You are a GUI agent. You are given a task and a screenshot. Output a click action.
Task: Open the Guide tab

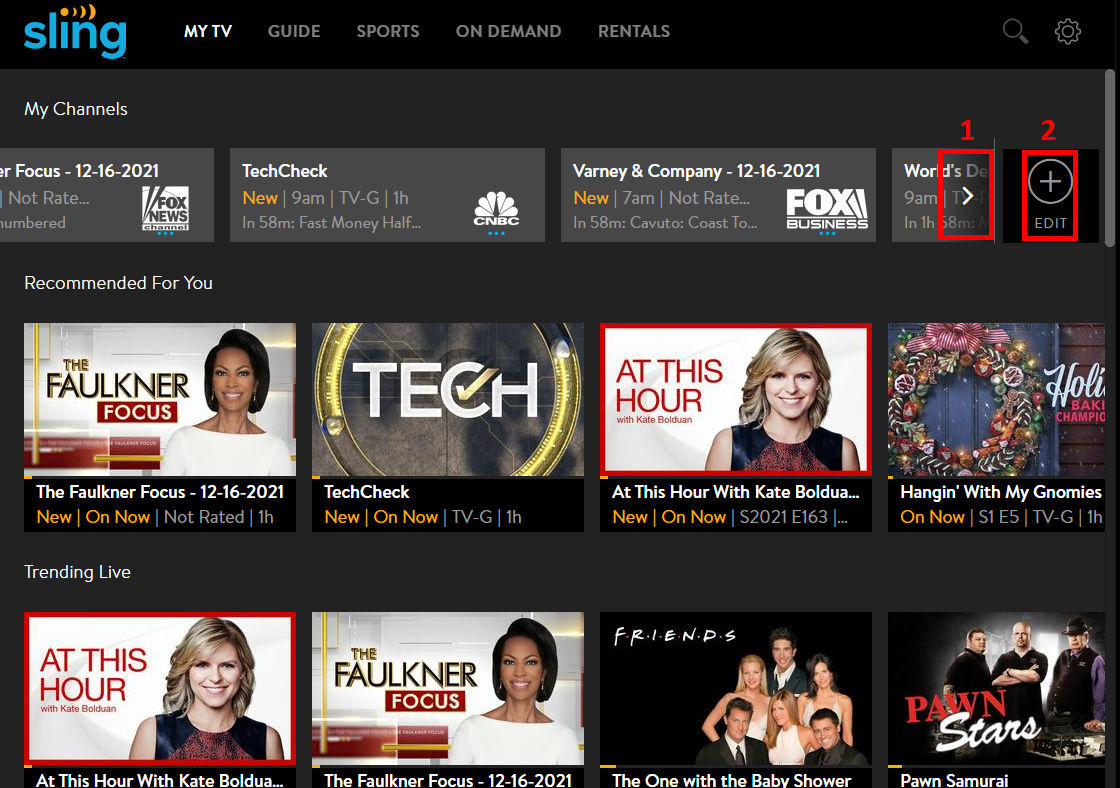point(294,31)
